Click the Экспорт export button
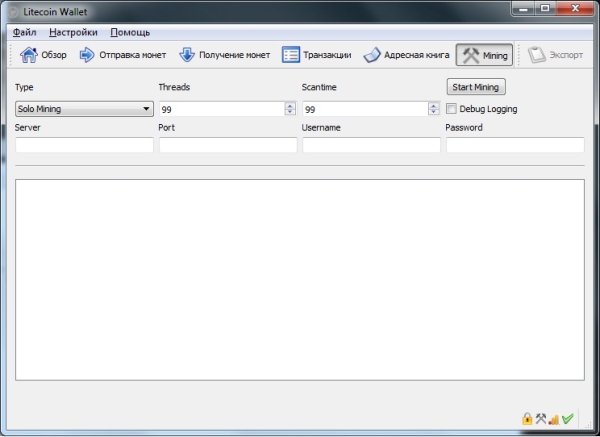This screenshot has height=437, width=600. point(555,55)
